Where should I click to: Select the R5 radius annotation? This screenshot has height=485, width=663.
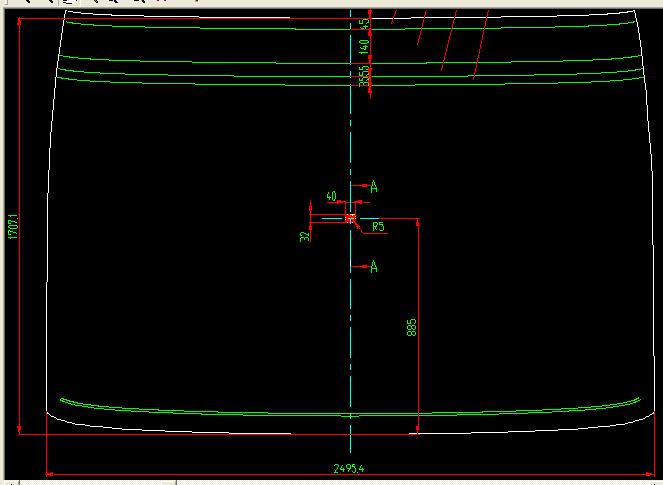pyautogui.click(x=378, y=228)
